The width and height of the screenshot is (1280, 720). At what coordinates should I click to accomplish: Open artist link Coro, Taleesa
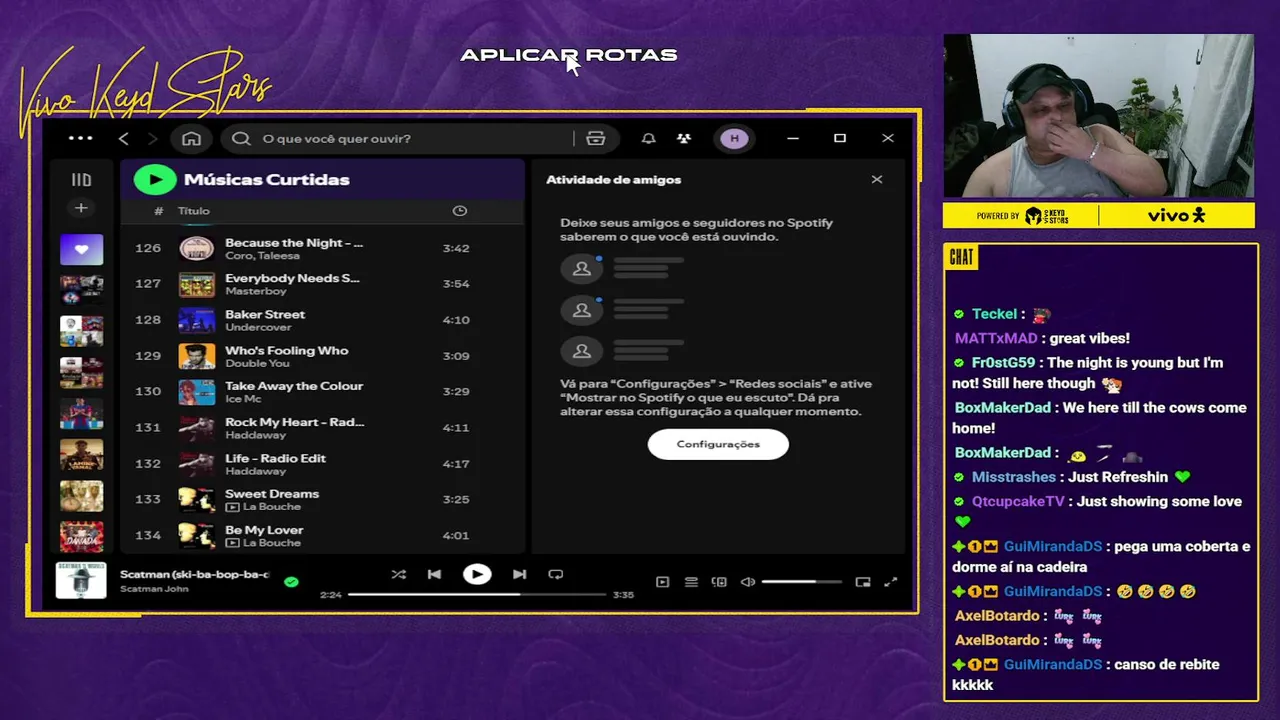pyautogui.click(x=262, y=256)
